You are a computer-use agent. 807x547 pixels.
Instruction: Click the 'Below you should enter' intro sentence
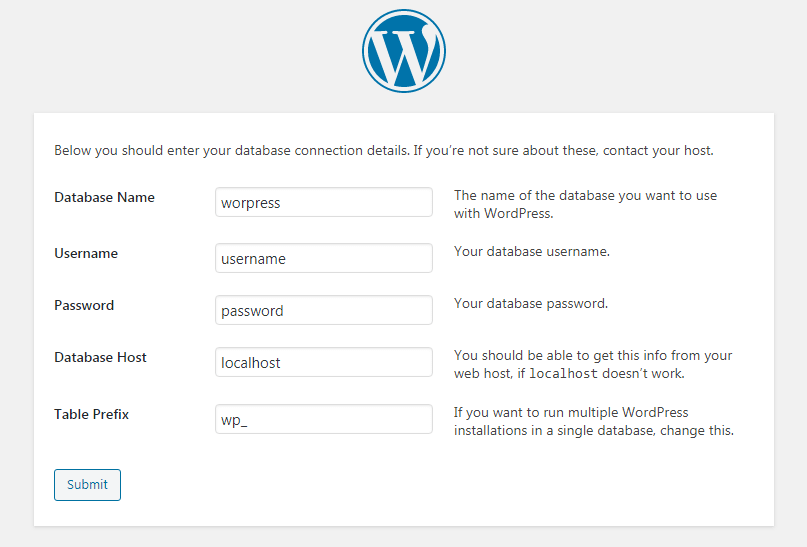(x=230, y=151)
